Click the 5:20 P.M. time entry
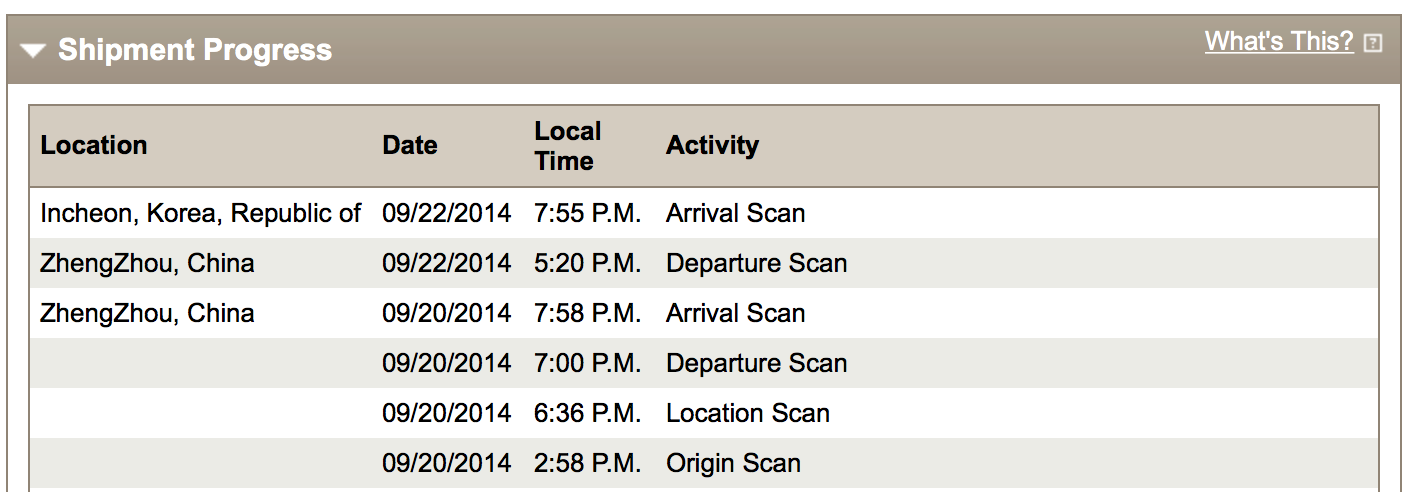1412x492 pixels. coord(587,263)
